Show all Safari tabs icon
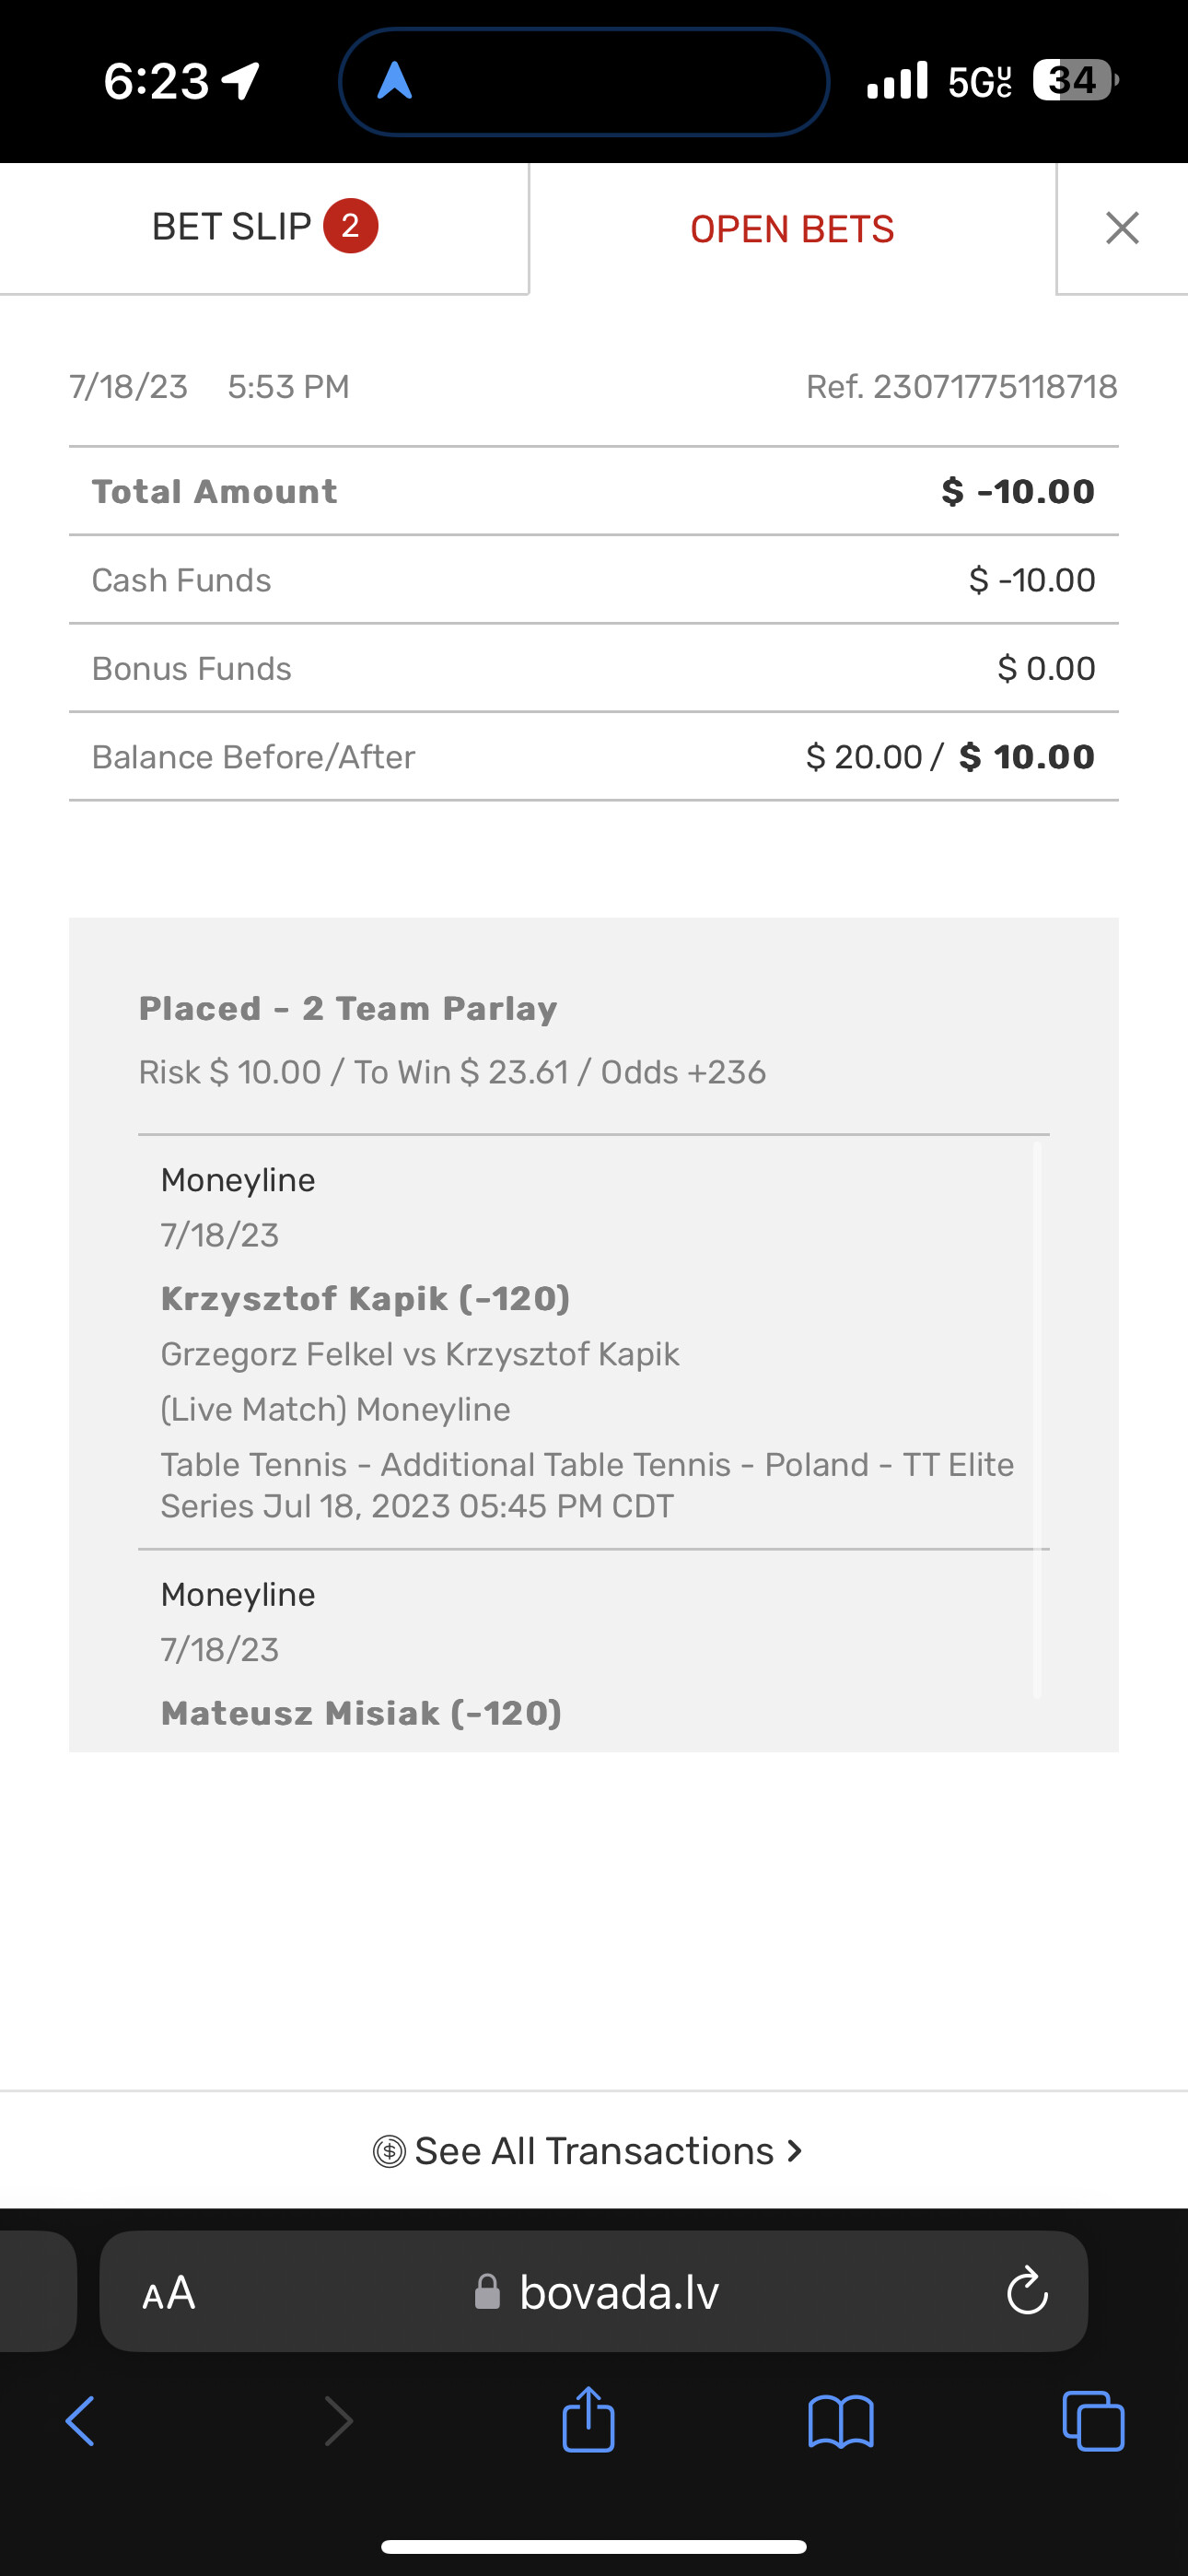The image size is (1188, 2576). point(1093,2421)
